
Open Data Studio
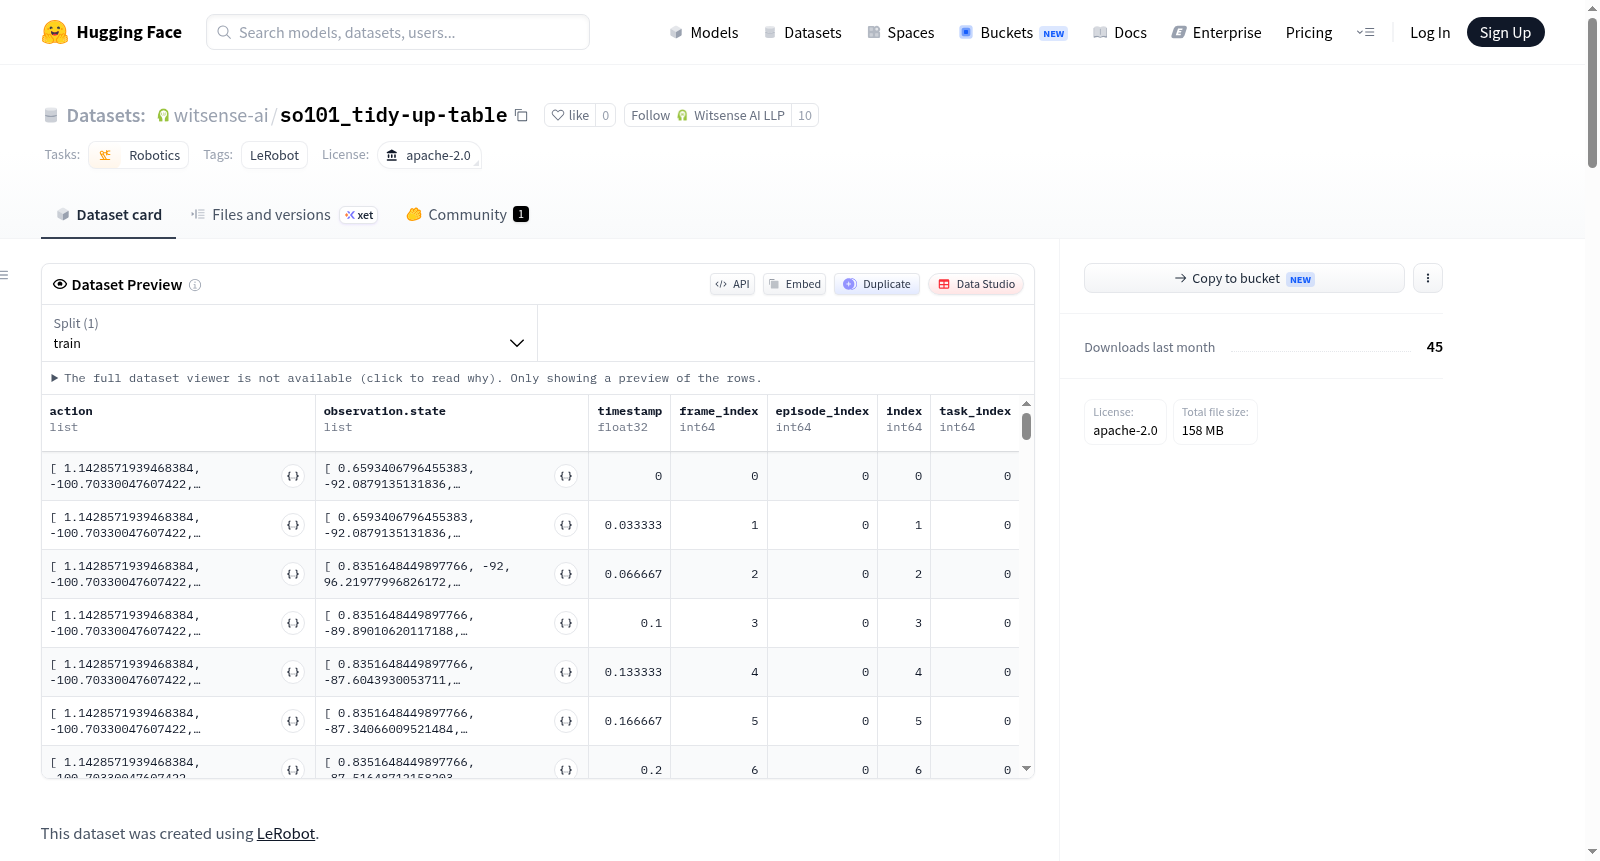click(x=976, y=284)
